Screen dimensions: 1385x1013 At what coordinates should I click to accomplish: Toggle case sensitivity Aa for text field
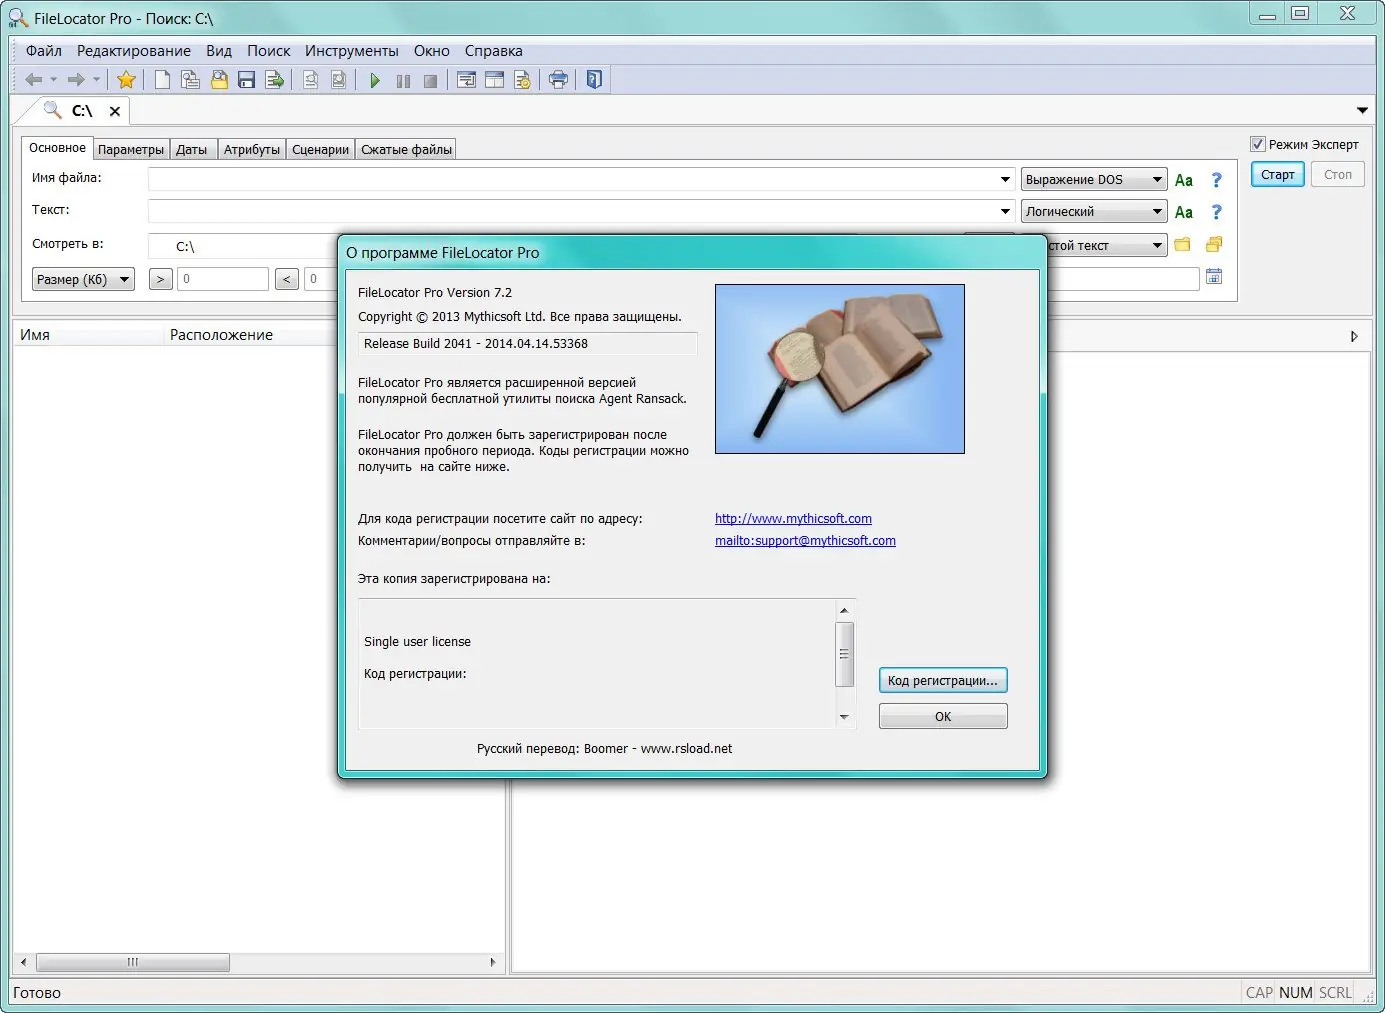pos(1184,212)
